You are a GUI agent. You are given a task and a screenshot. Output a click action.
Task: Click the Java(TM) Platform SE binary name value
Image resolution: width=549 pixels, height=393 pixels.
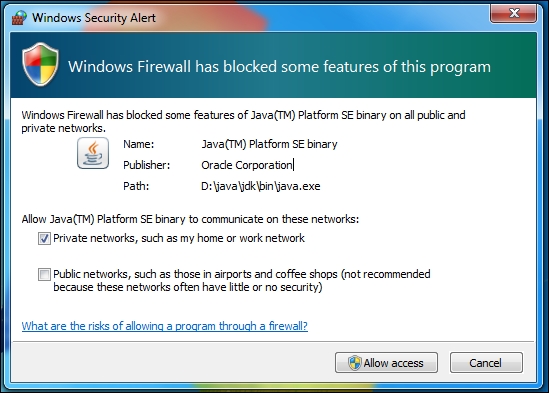269,144
